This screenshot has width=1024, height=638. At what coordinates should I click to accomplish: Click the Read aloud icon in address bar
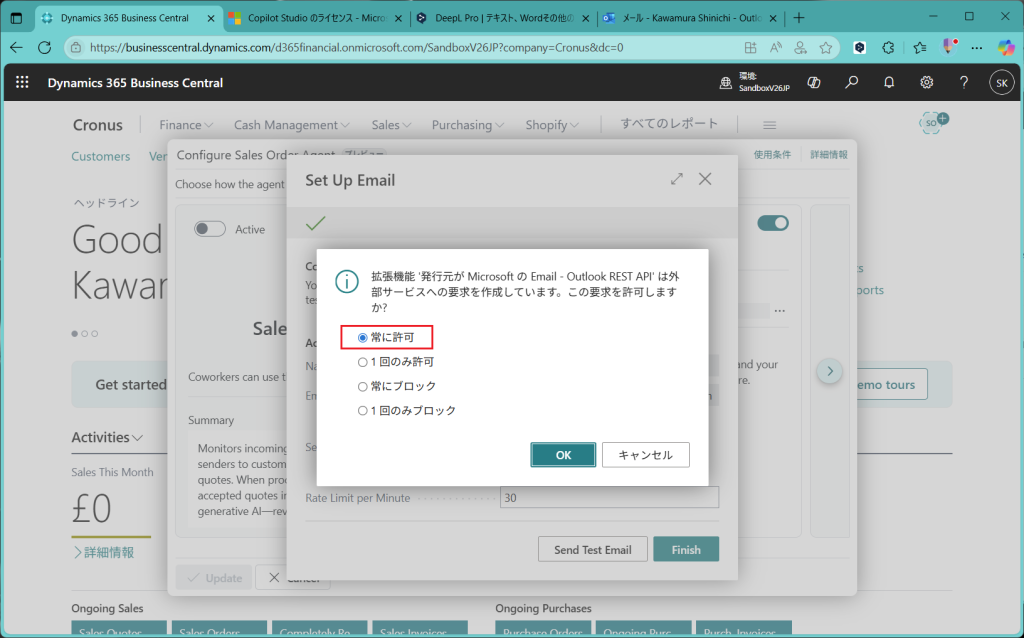click(x=776, y=47)
